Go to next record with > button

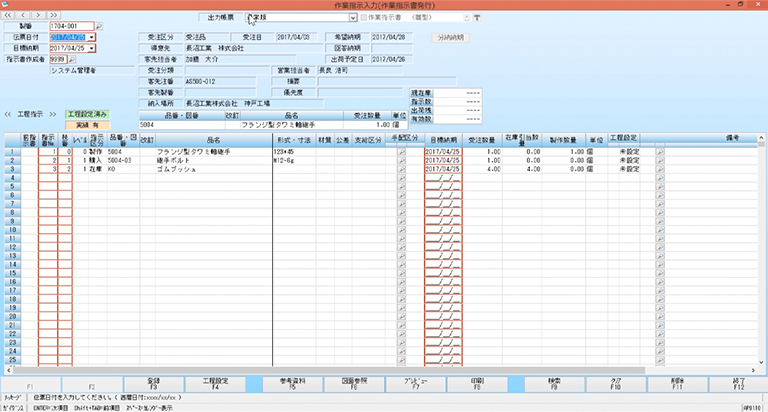[39, 15]
